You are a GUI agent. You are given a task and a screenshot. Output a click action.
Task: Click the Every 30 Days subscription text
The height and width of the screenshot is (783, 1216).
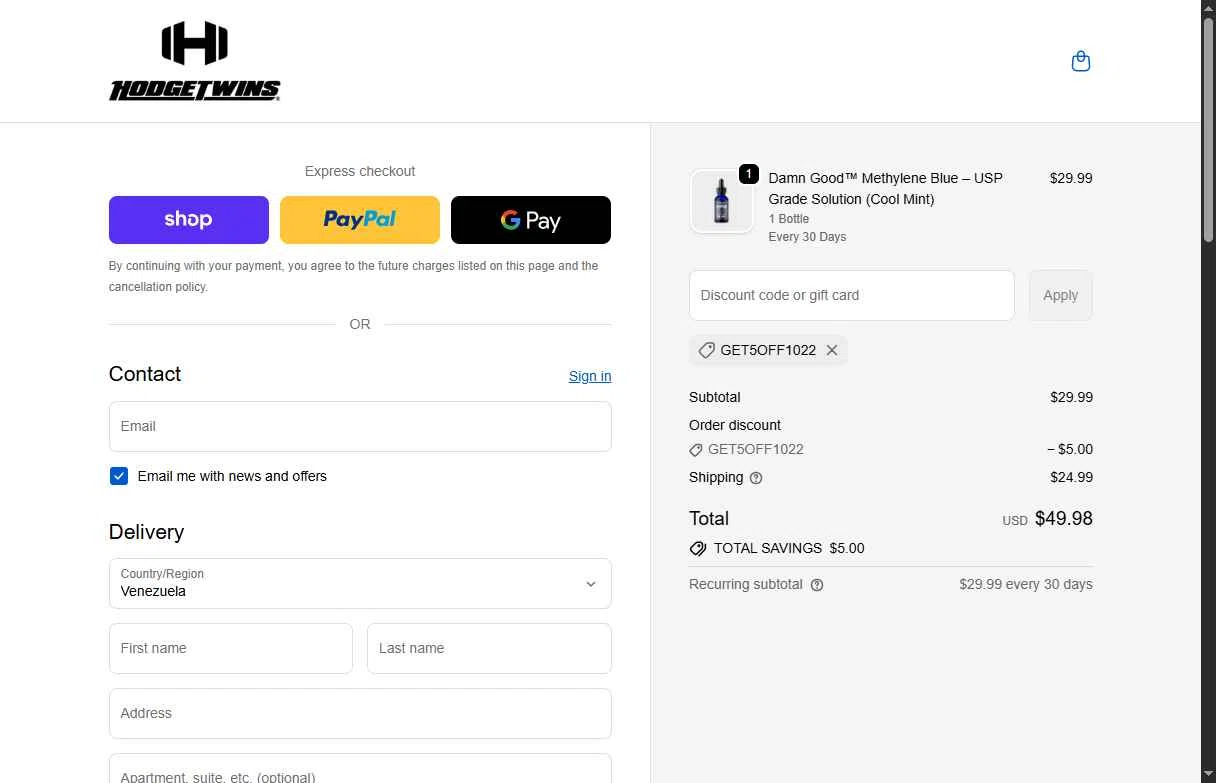(x=807, y=237)
